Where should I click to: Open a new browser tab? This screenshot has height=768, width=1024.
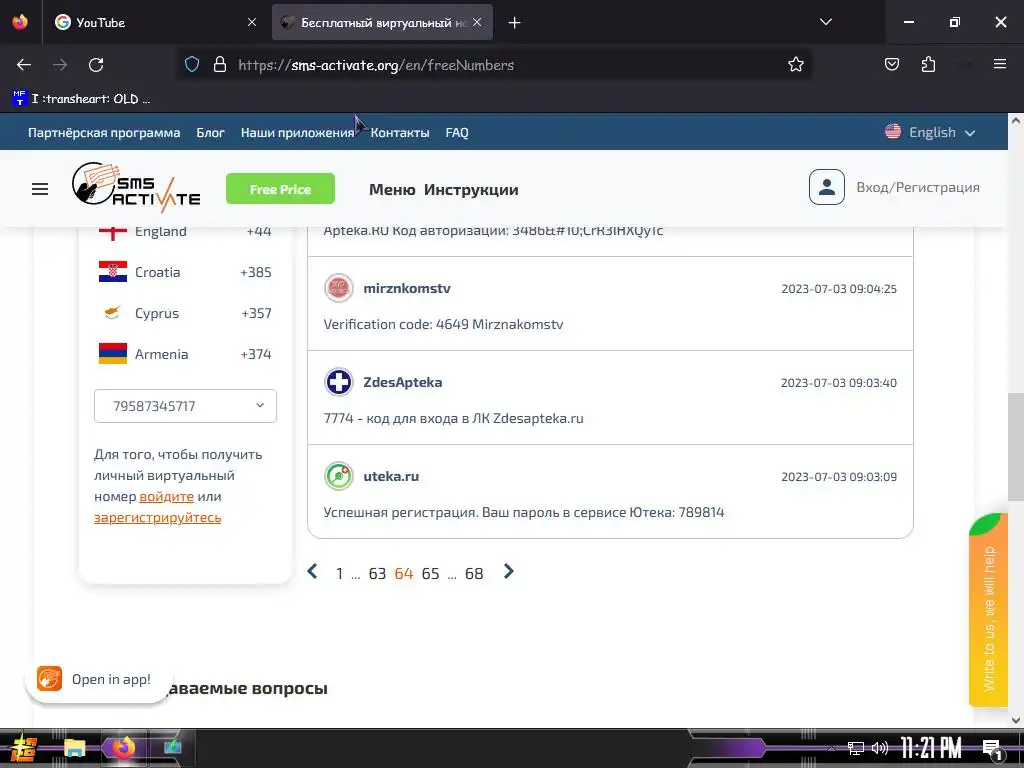(515, 23)
